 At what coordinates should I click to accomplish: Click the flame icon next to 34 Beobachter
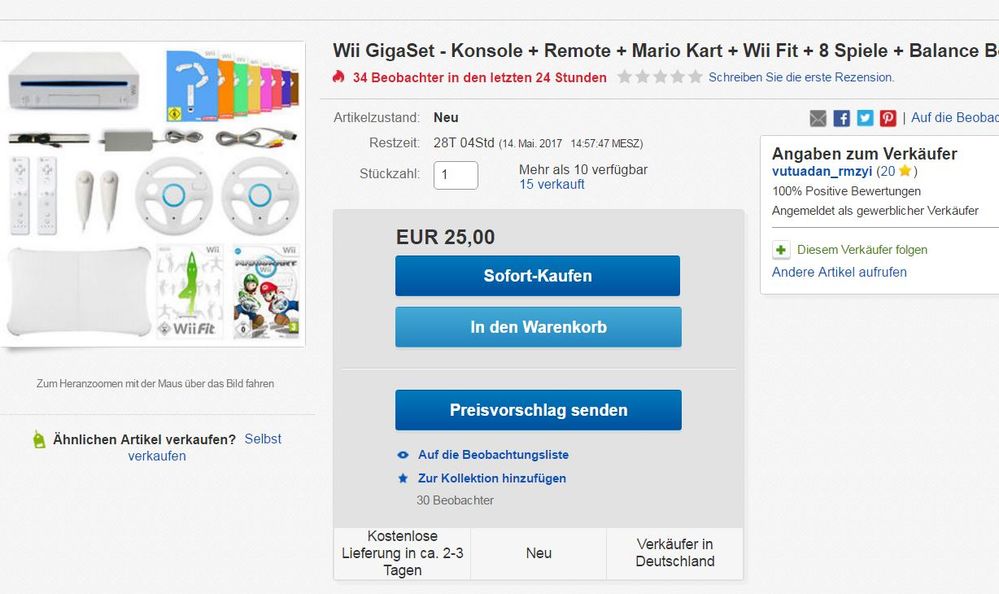tap(339, 76)
